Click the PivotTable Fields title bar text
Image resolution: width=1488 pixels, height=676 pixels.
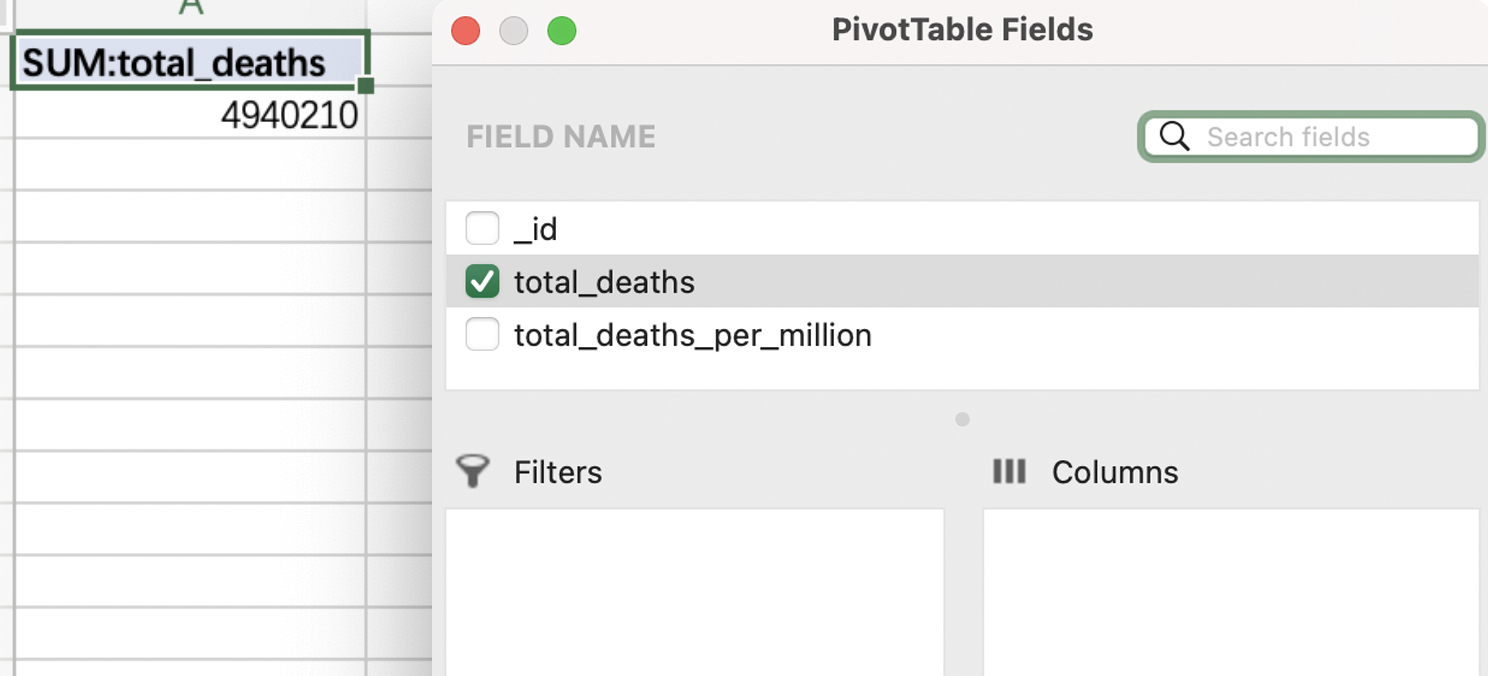pos(962,30)
